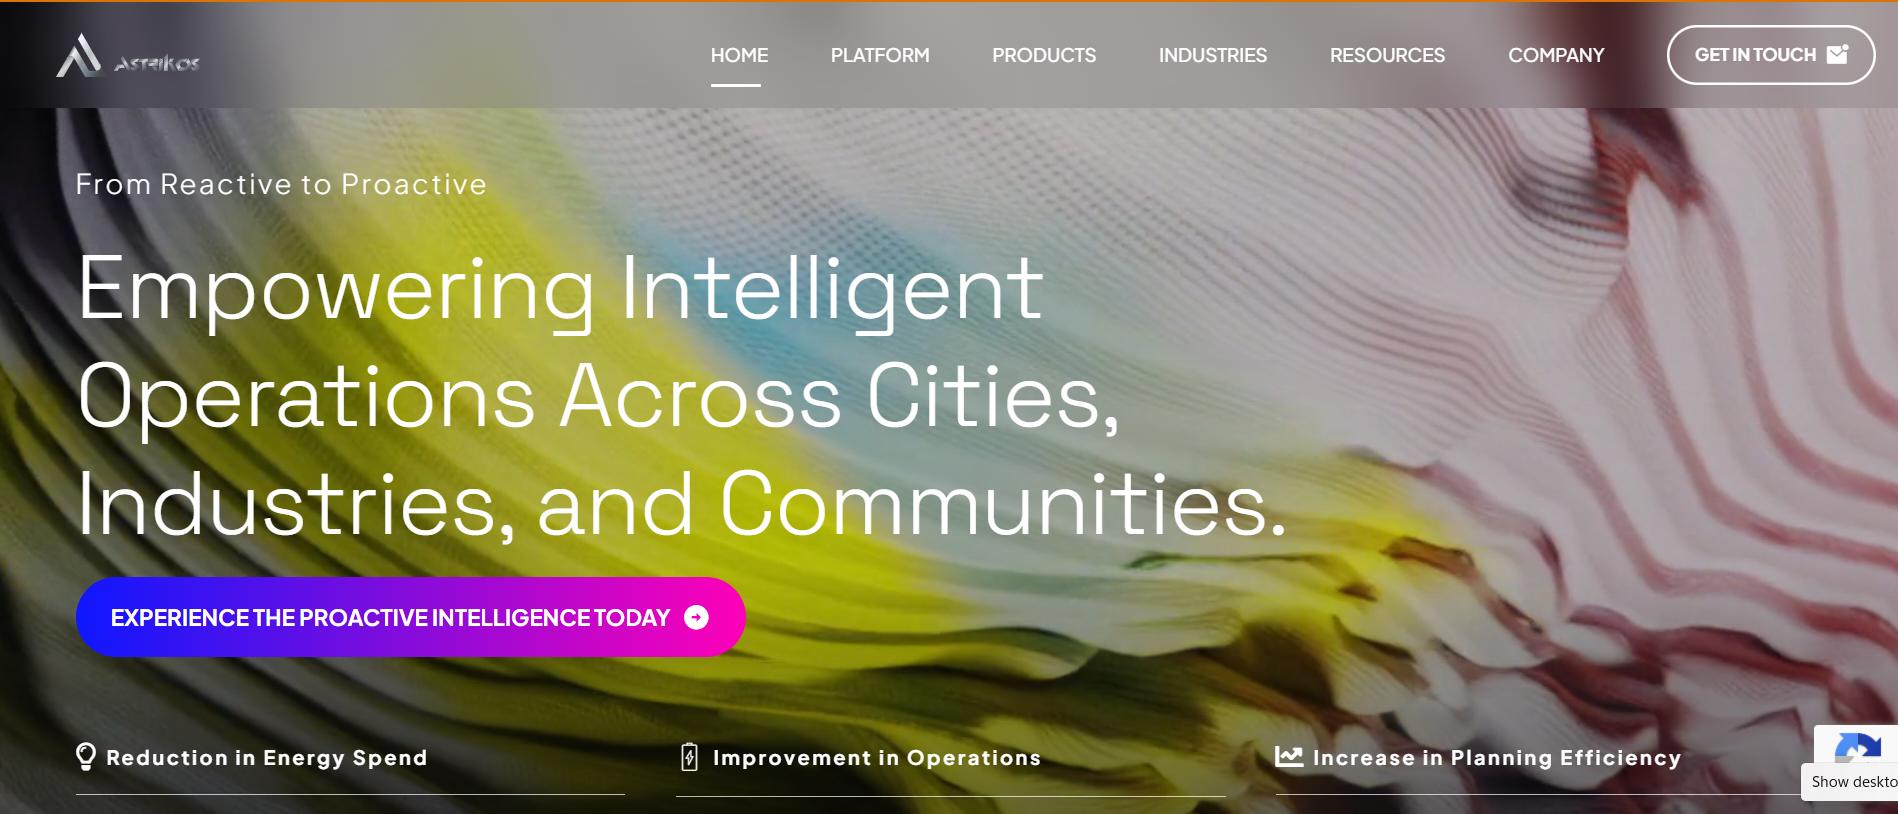
Task: Click the battery icon beside Improvement in Operations
Action: 689,757
